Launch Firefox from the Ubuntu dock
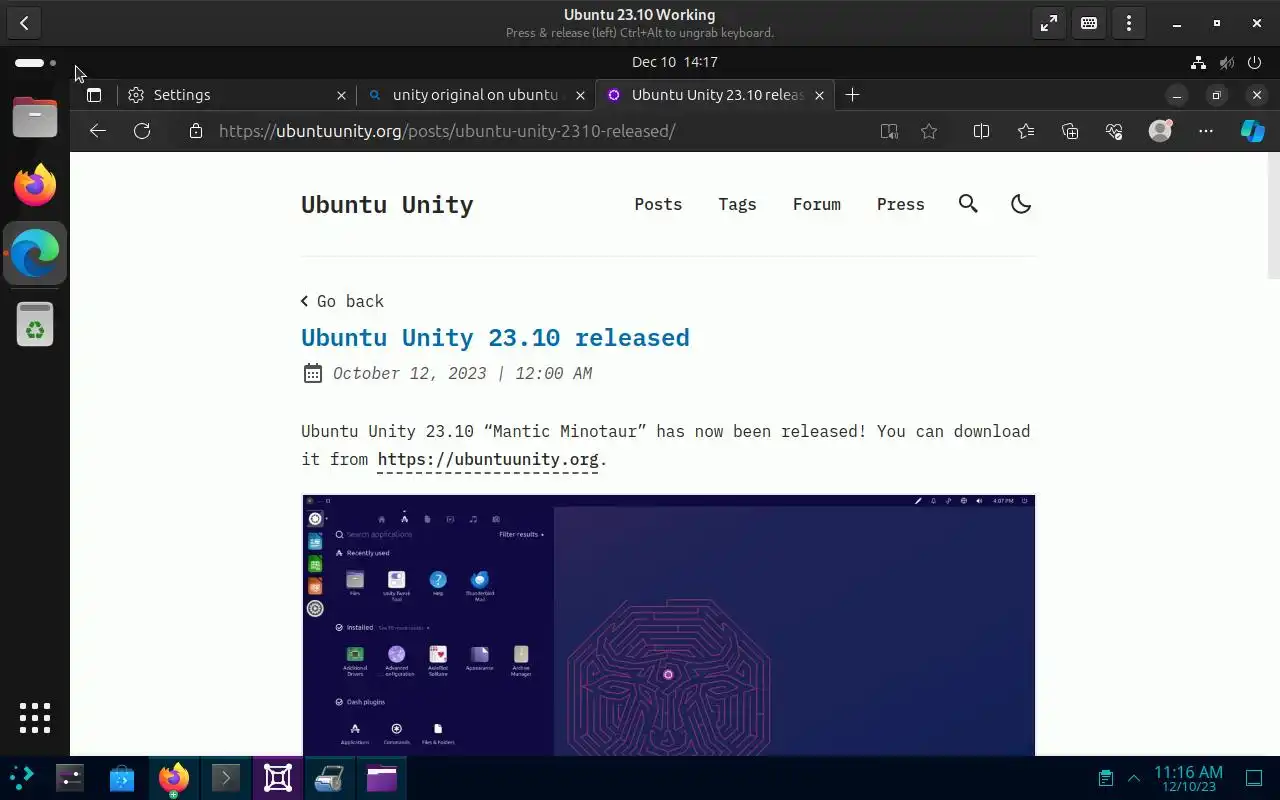The height and width of the screenshot is (800, 1280). [35, 185]
